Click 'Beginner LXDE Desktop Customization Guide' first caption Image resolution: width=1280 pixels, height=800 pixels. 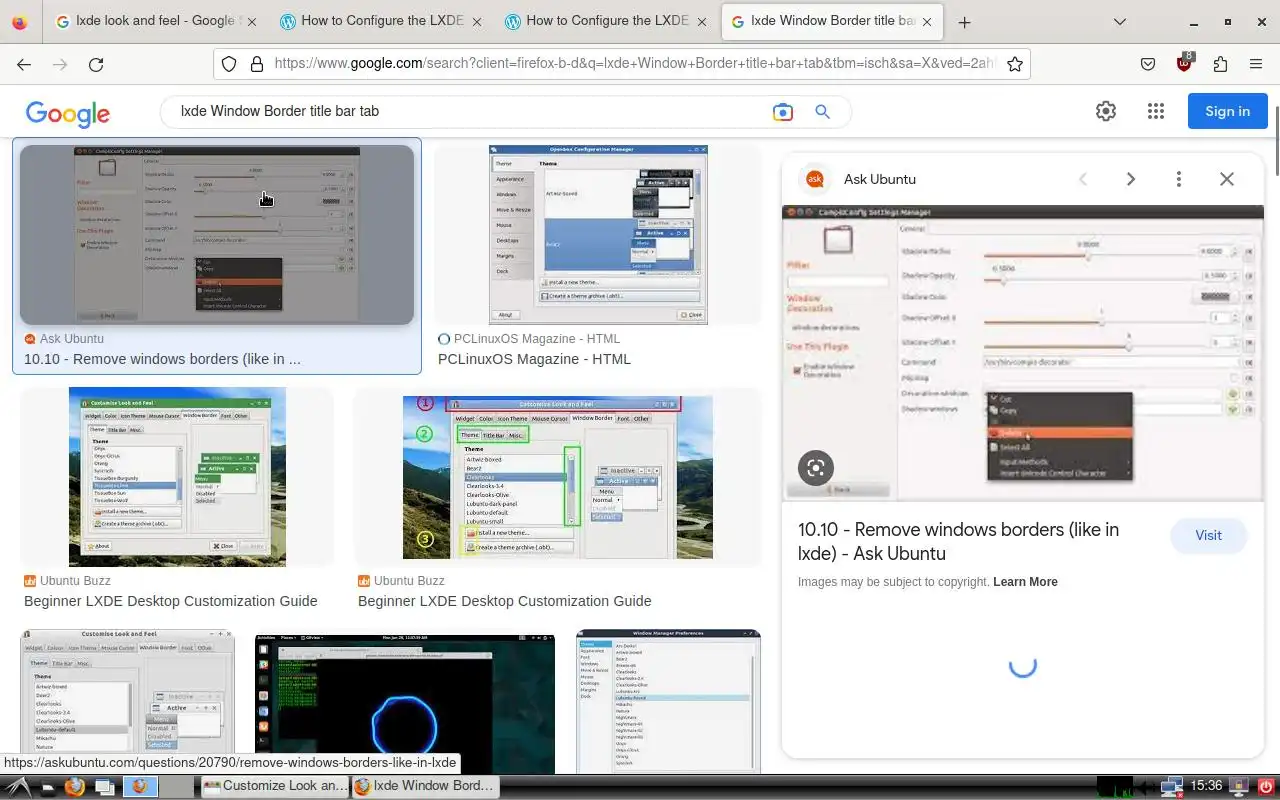pos(171,601)
